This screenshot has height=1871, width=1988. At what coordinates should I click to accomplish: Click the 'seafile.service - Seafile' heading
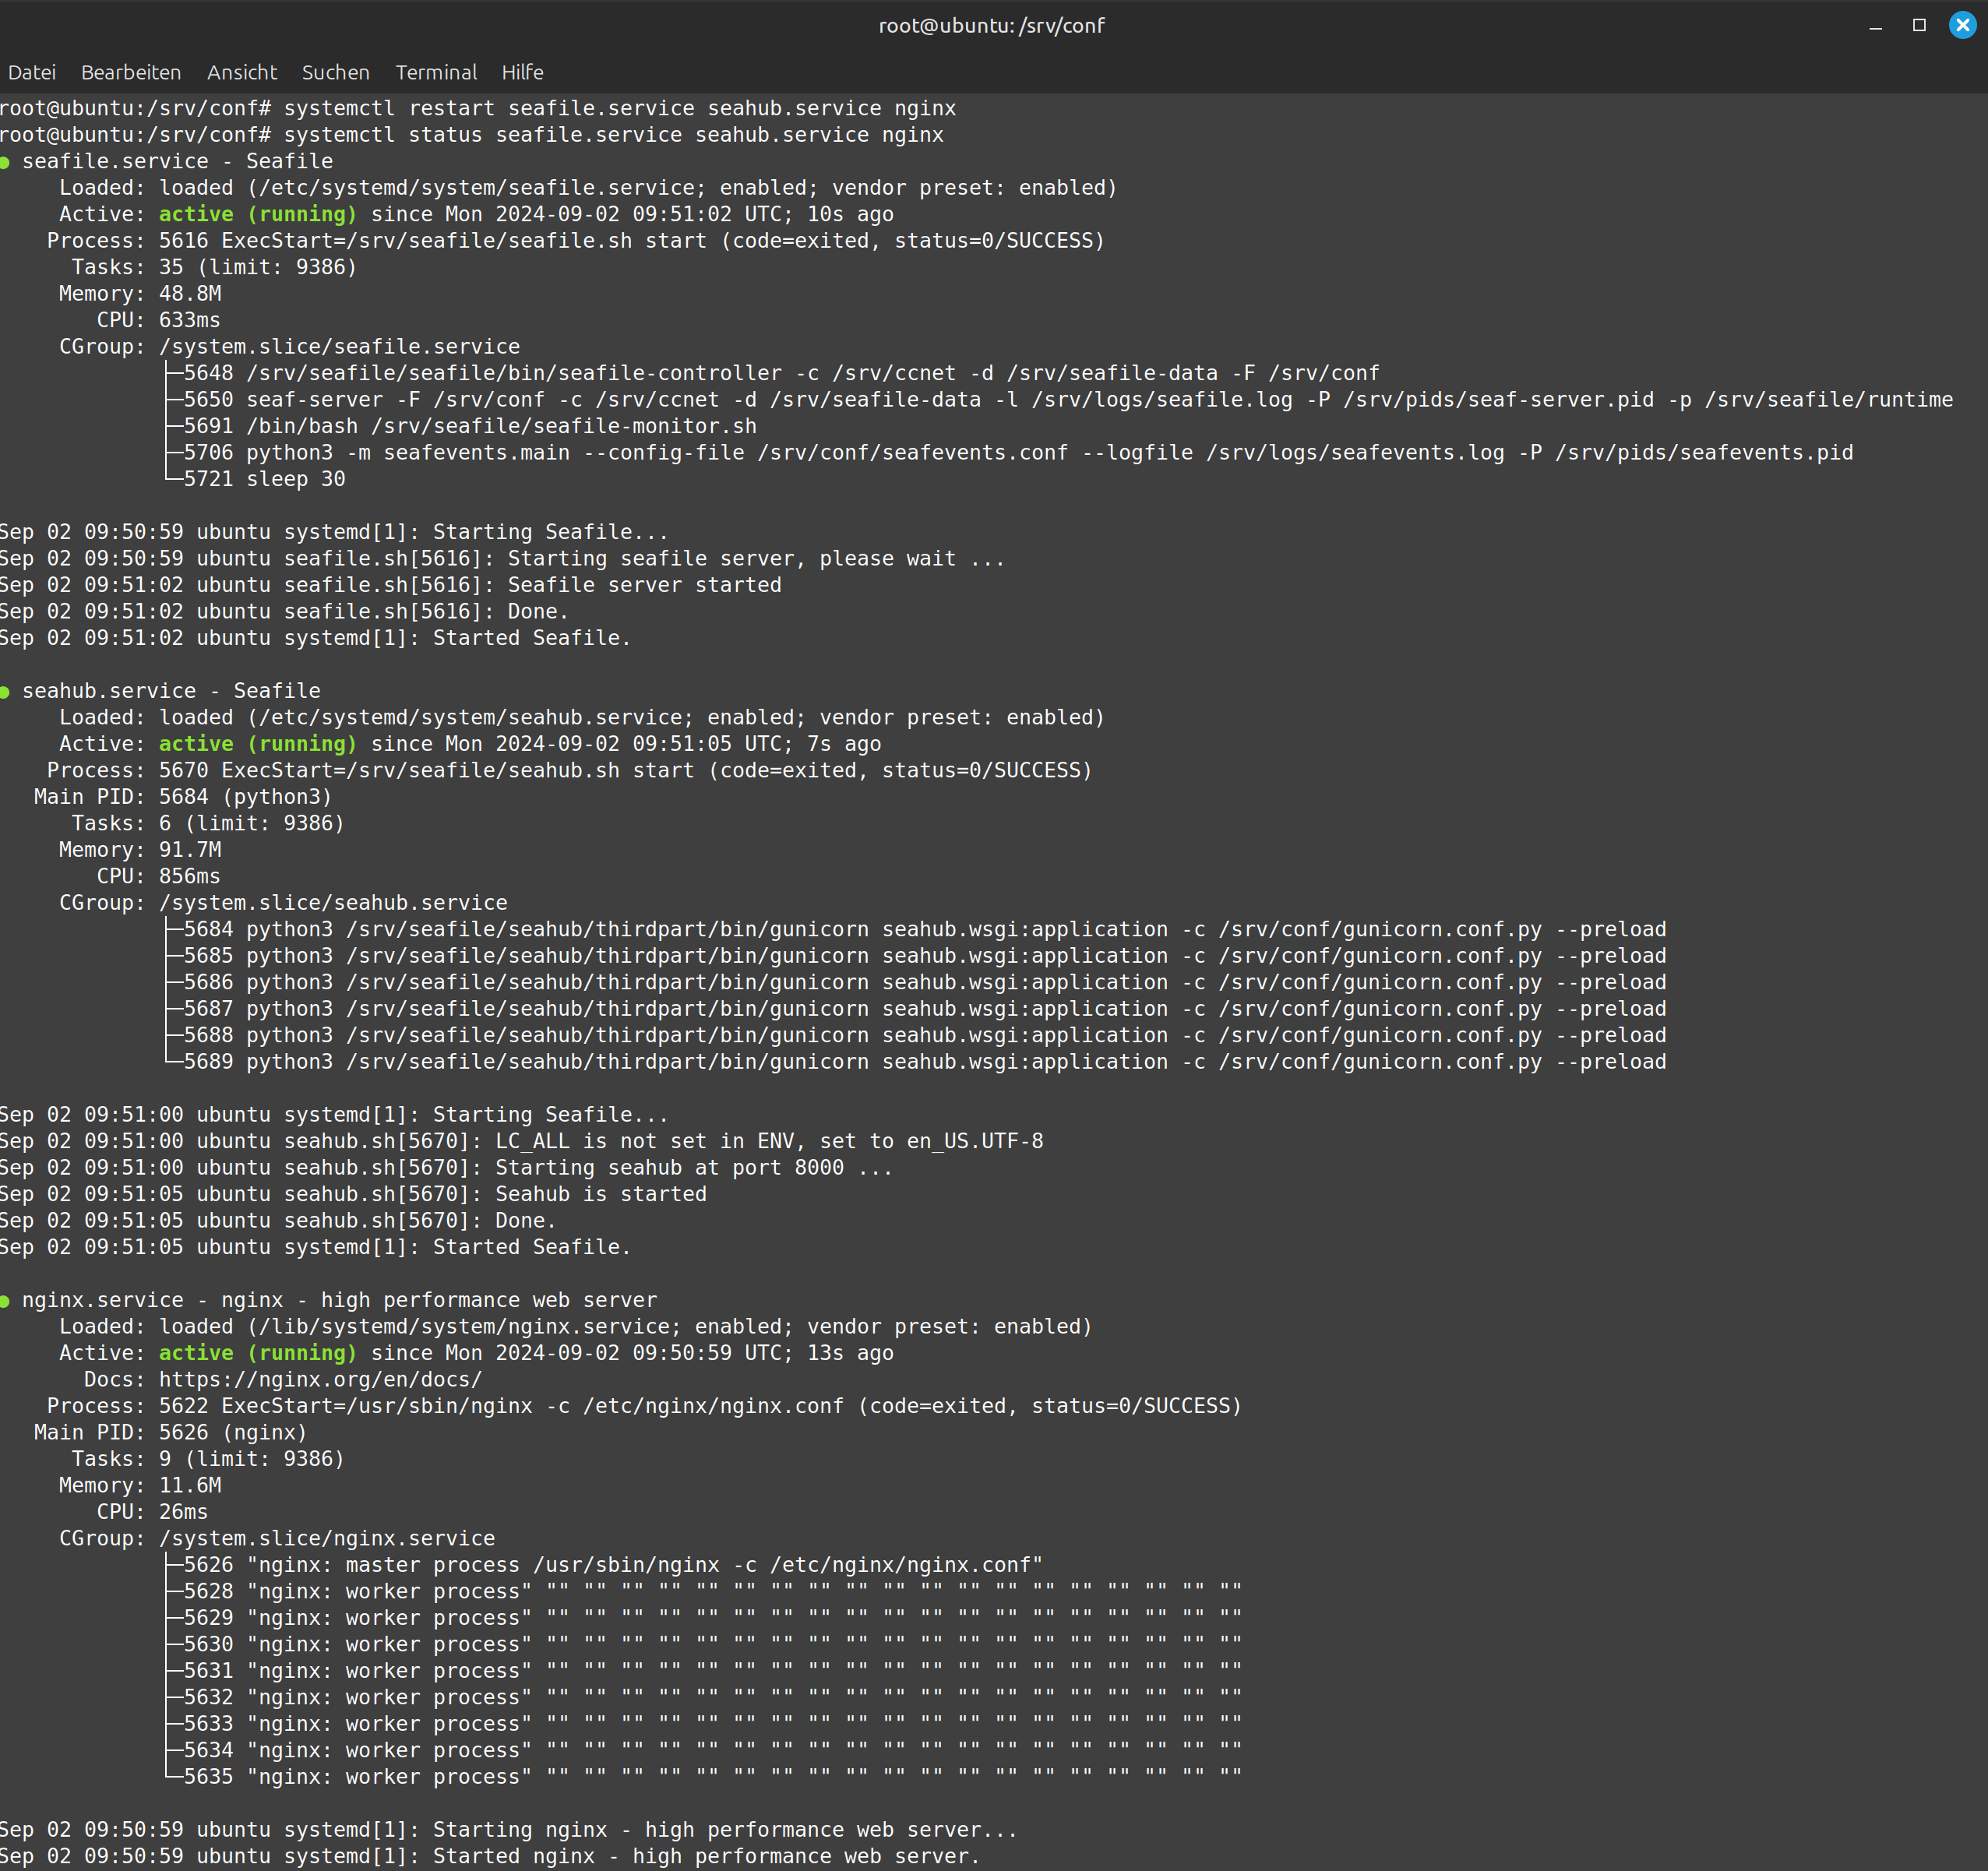178,161
